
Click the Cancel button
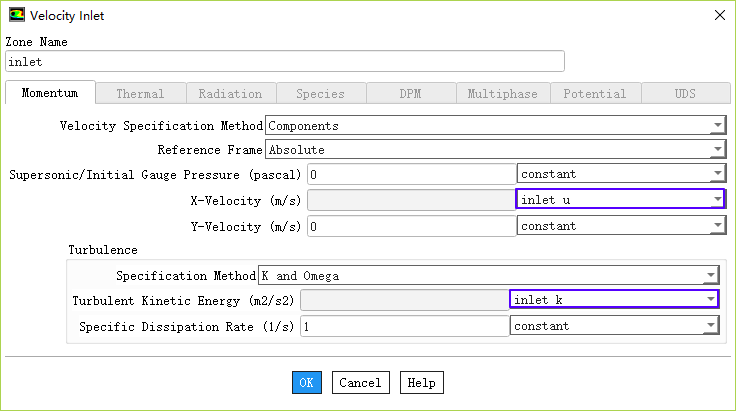tap(360, 382)
